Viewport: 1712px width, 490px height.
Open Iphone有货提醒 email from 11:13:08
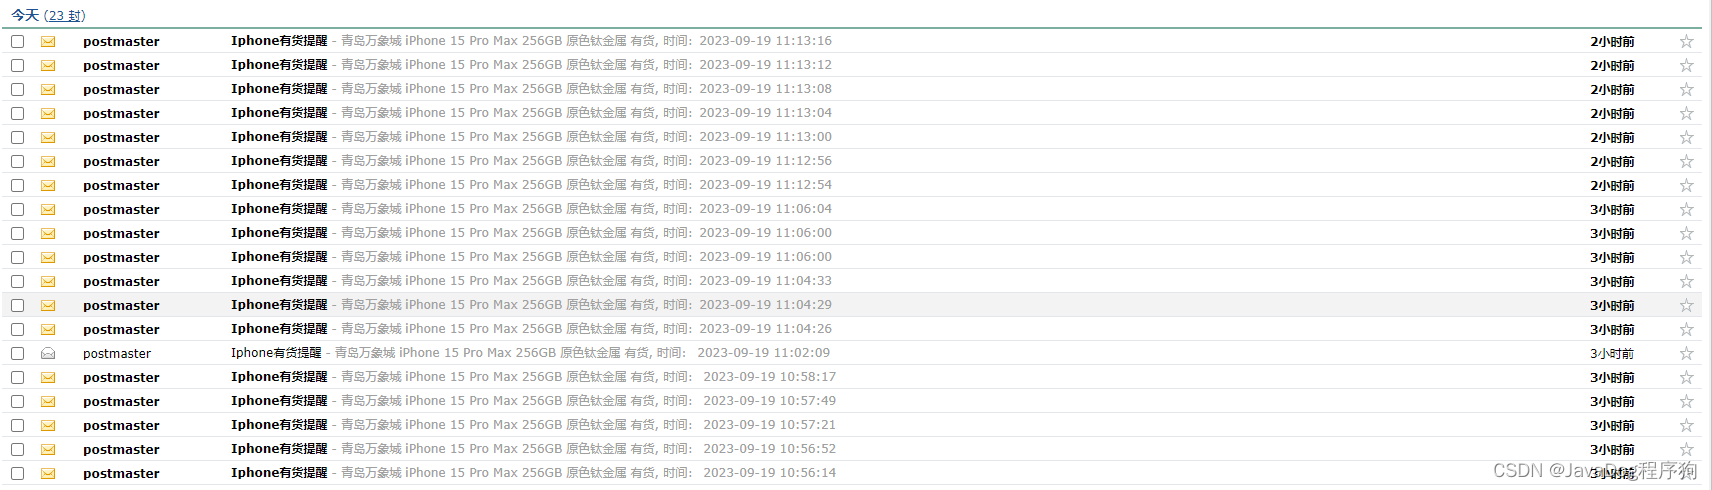(x=279, y=89)
